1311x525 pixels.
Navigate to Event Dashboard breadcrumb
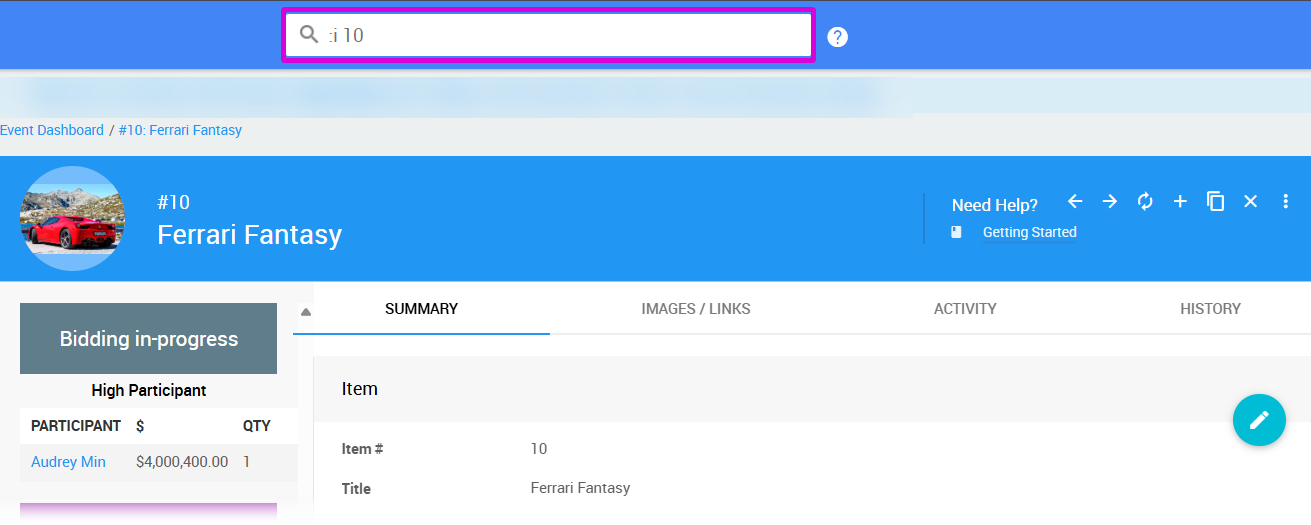52,130
